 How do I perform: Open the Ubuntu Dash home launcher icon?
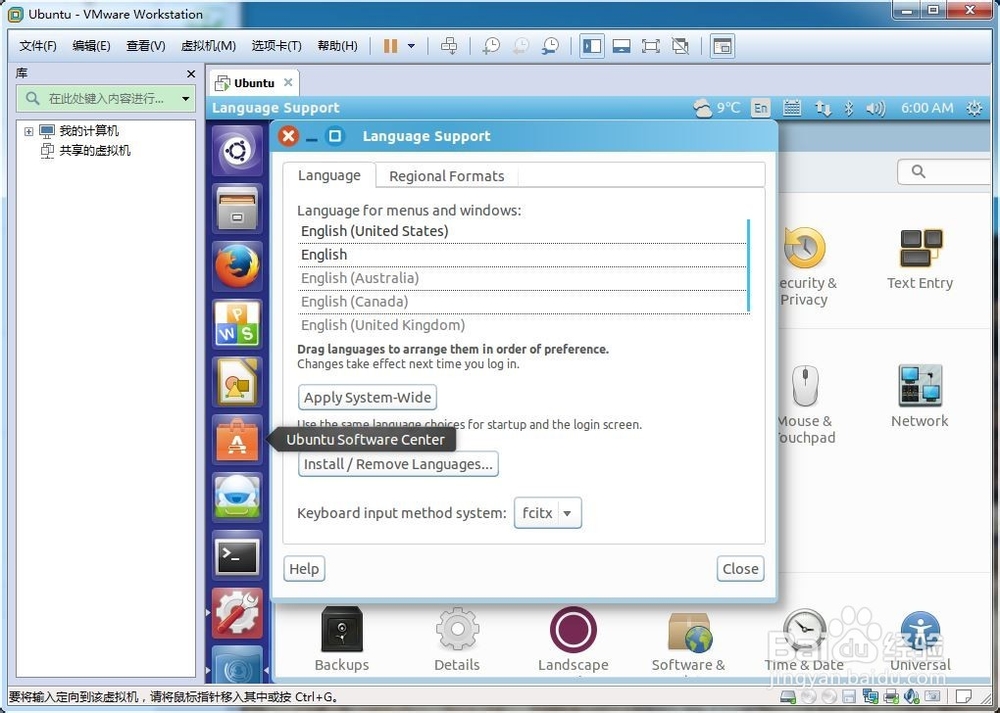pyautogui.click(x=237, y=151)
